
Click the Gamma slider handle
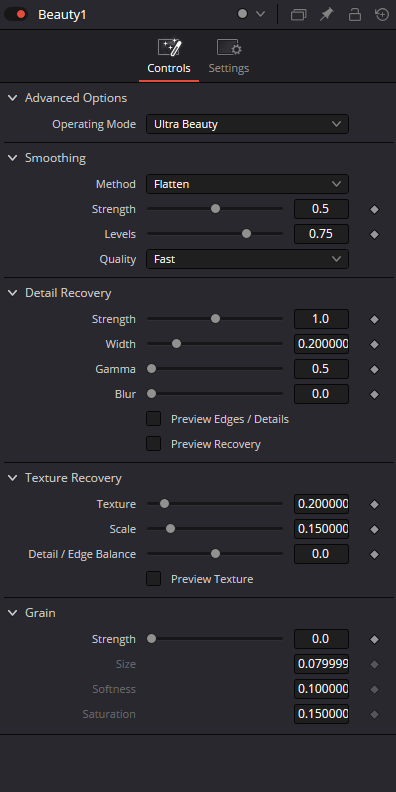152,369
